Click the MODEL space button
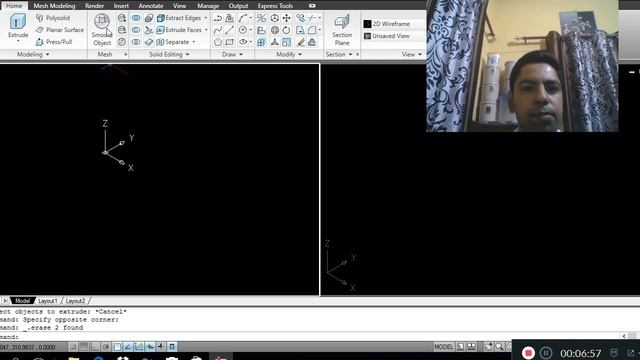640x360 pixels. click(x=444, y=347)
